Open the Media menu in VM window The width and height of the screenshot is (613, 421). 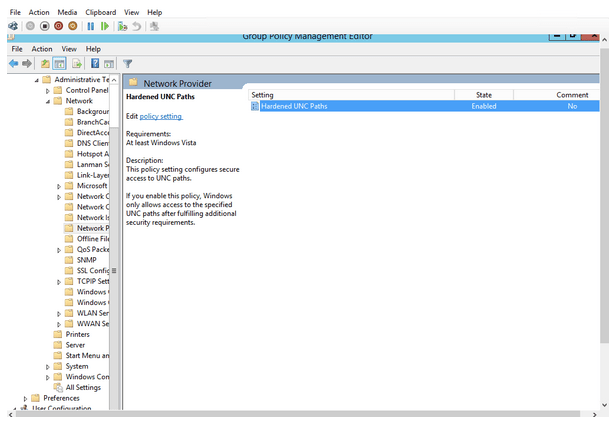[67, 13]
